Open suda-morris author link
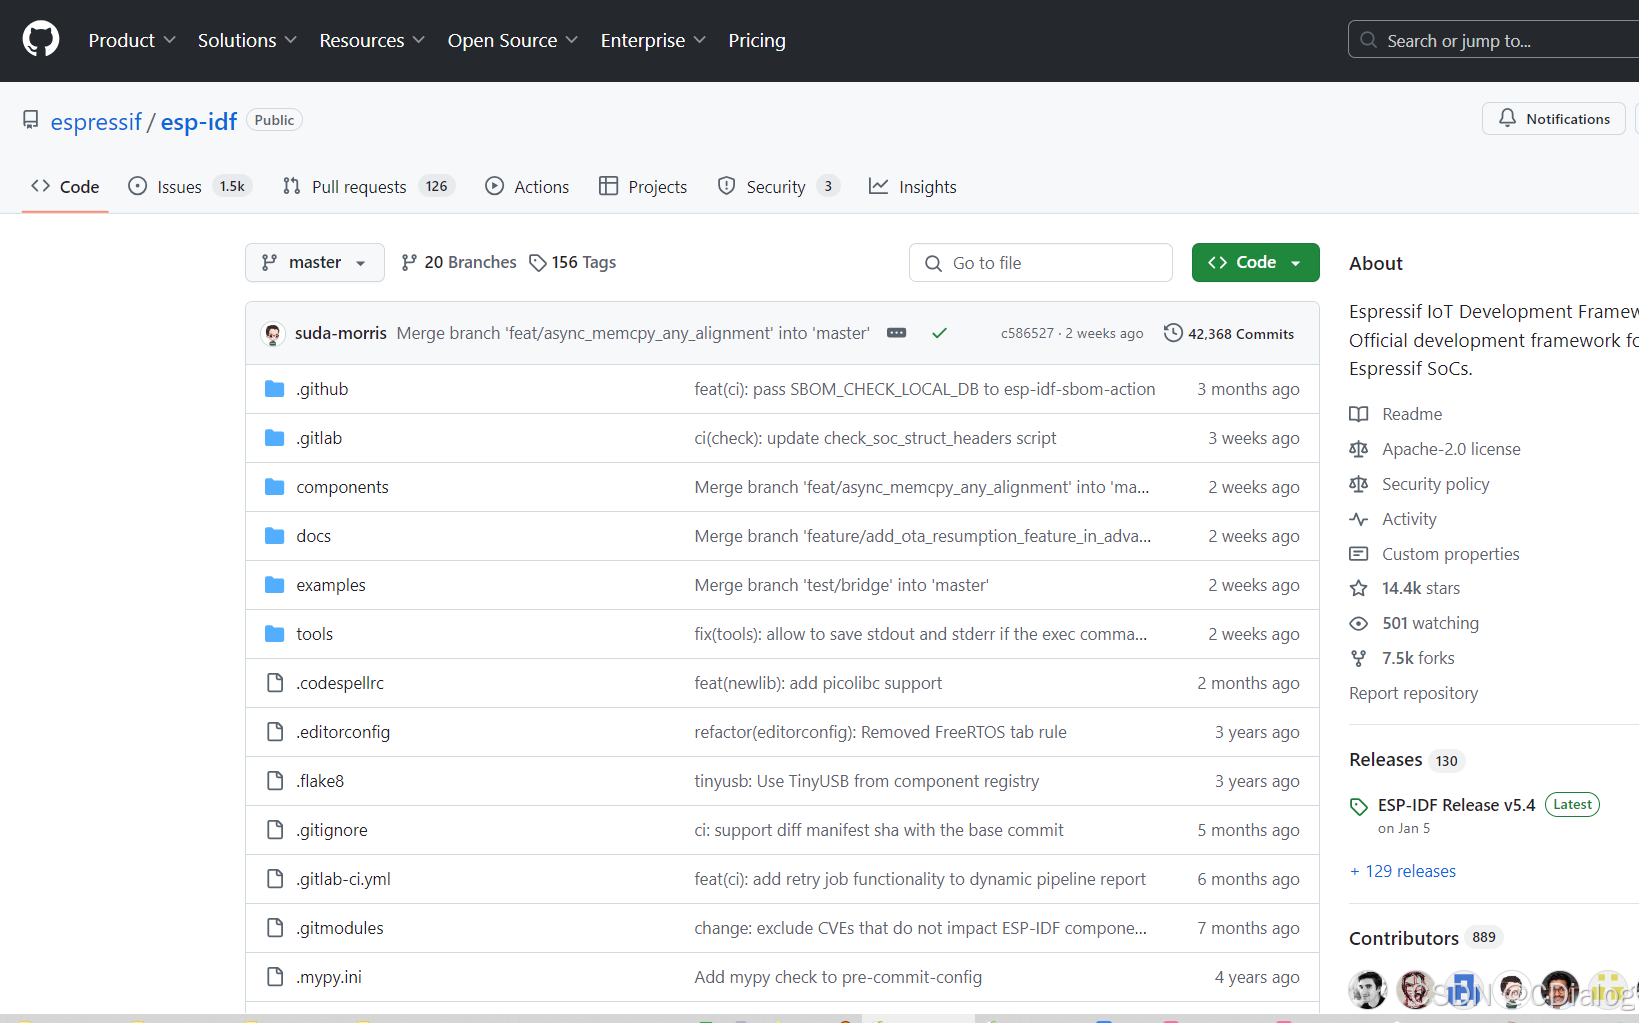 click(340, 333)
